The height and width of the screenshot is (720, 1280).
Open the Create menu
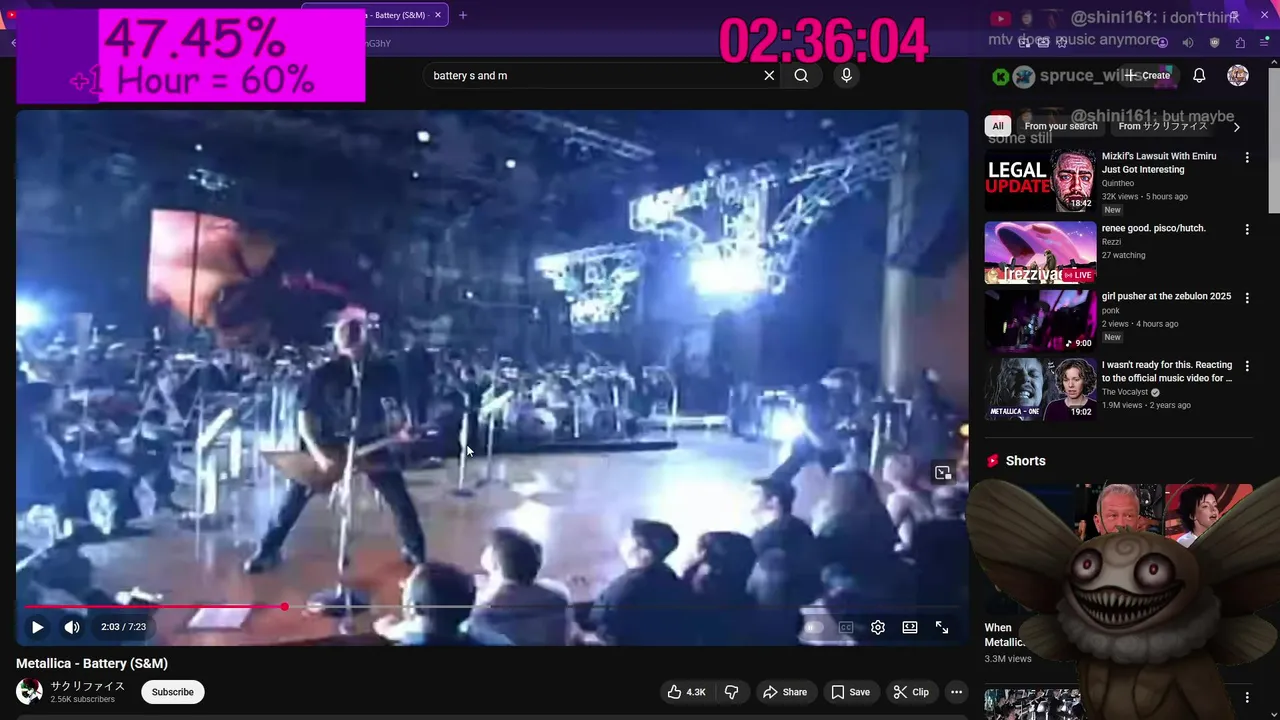tap(1147, 75)
